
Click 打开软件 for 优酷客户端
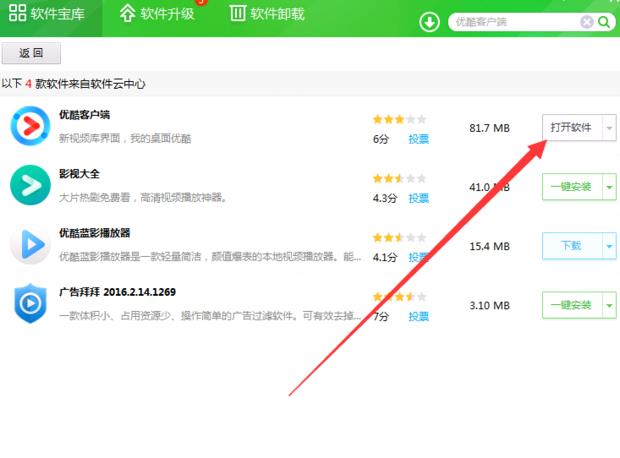(x=572, y=127)
